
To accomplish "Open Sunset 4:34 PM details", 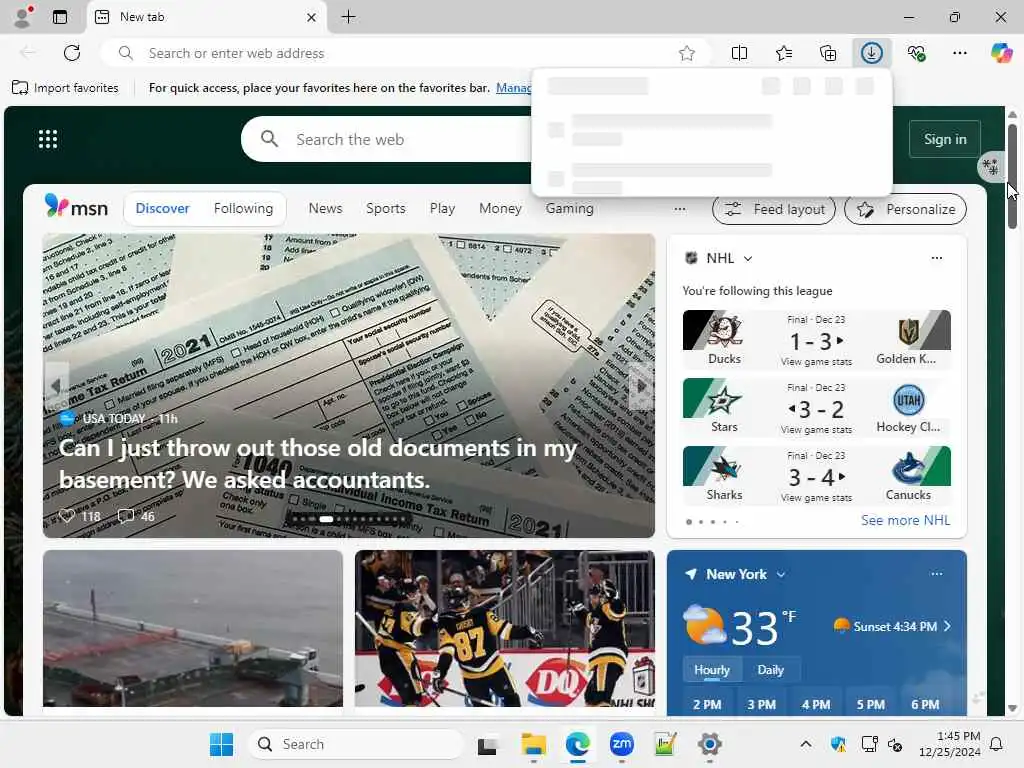I will pyautogui.click(x=893, y=626).
